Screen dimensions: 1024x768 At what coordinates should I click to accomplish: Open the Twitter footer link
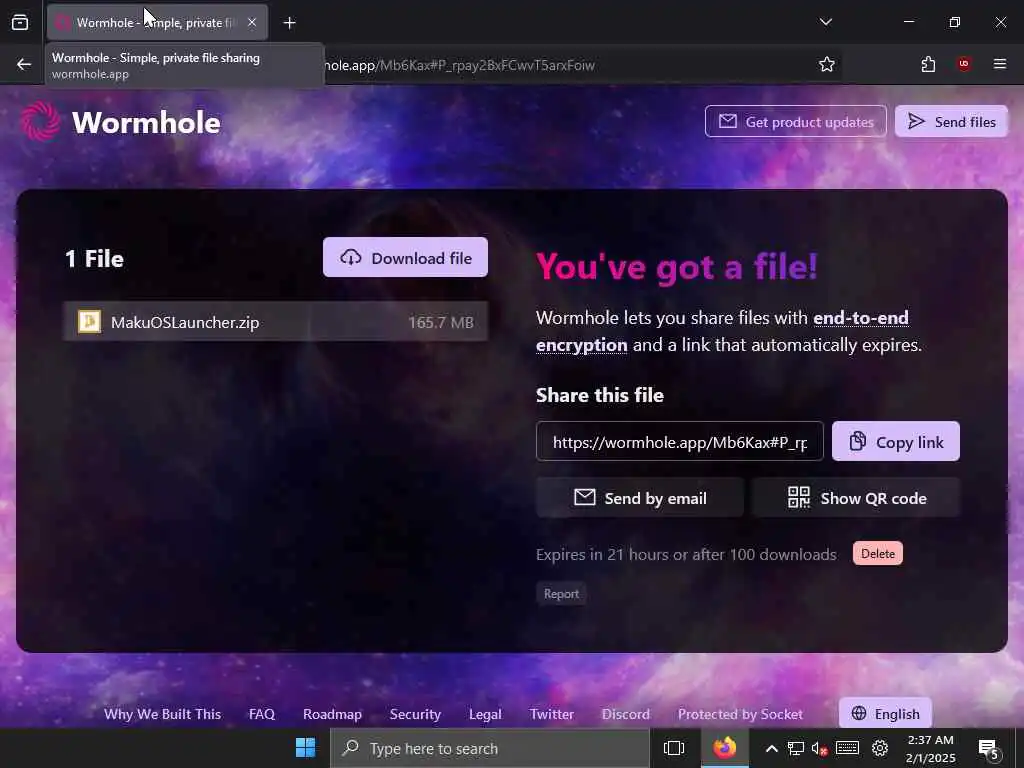[x=552, y=714]
